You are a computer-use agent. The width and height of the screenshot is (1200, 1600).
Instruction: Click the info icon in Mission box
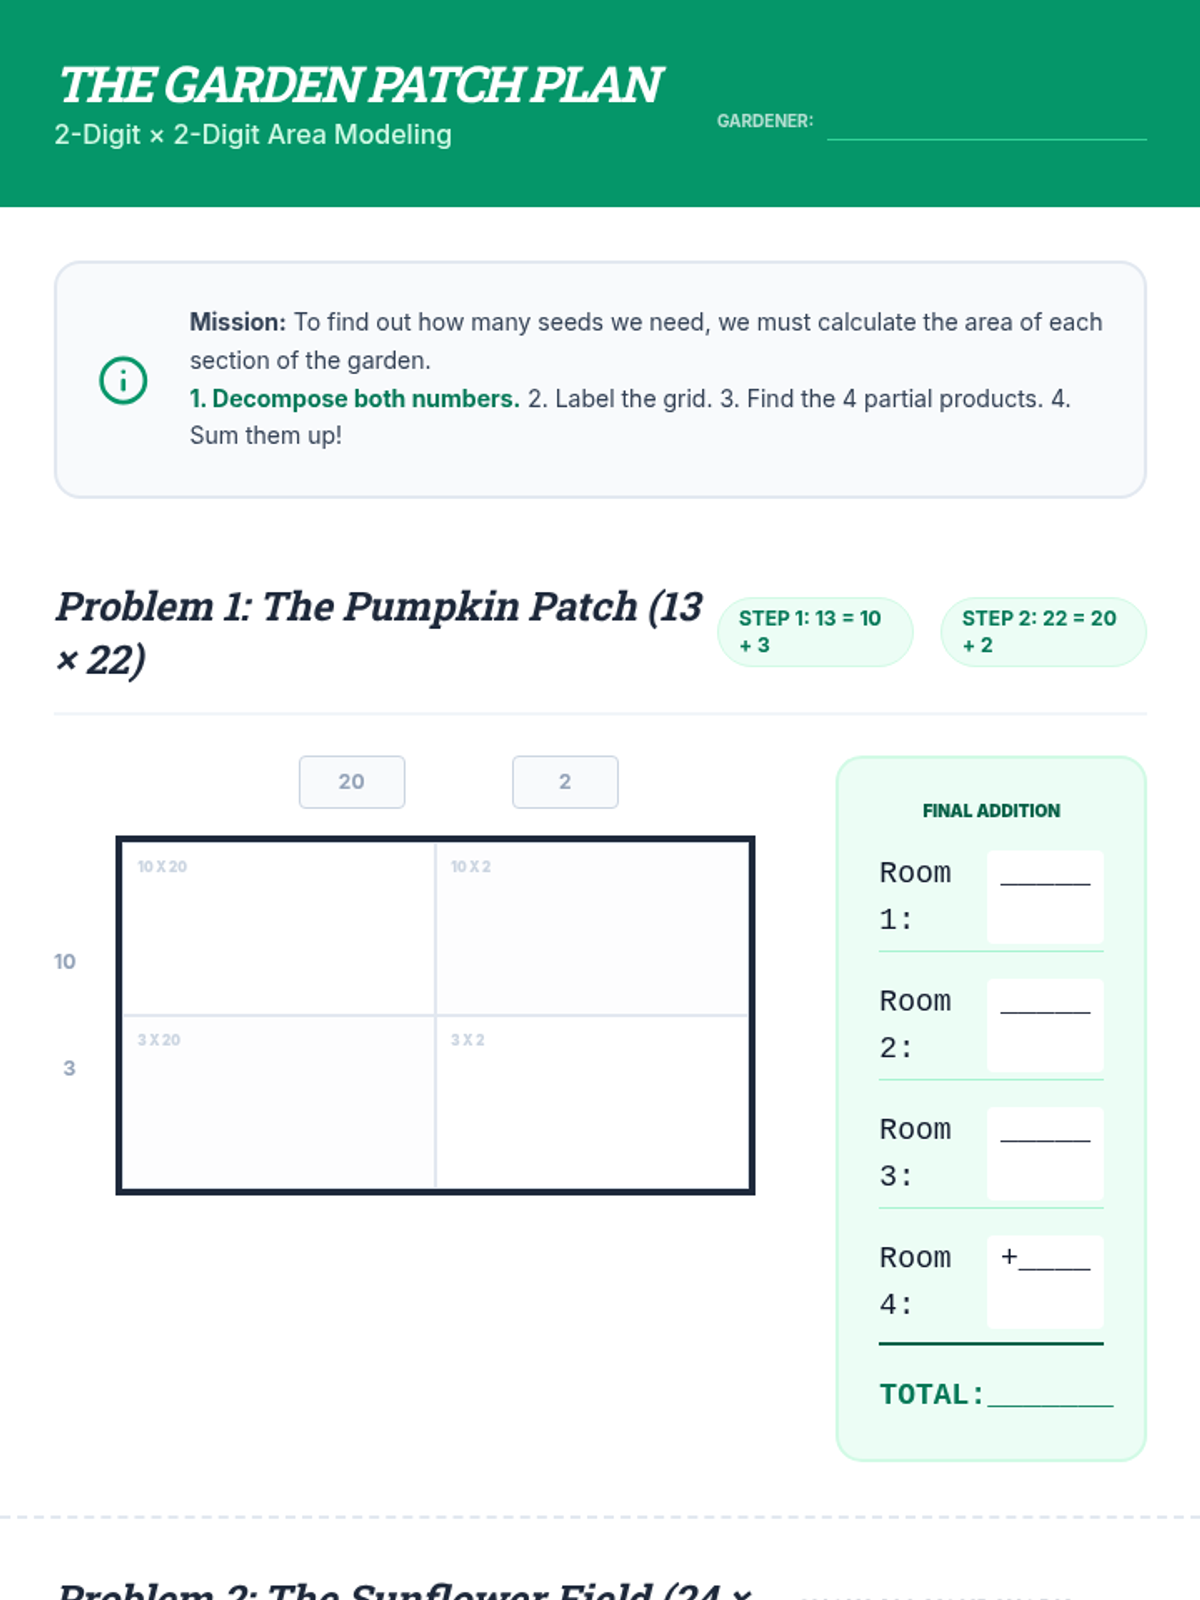point(123,380)
